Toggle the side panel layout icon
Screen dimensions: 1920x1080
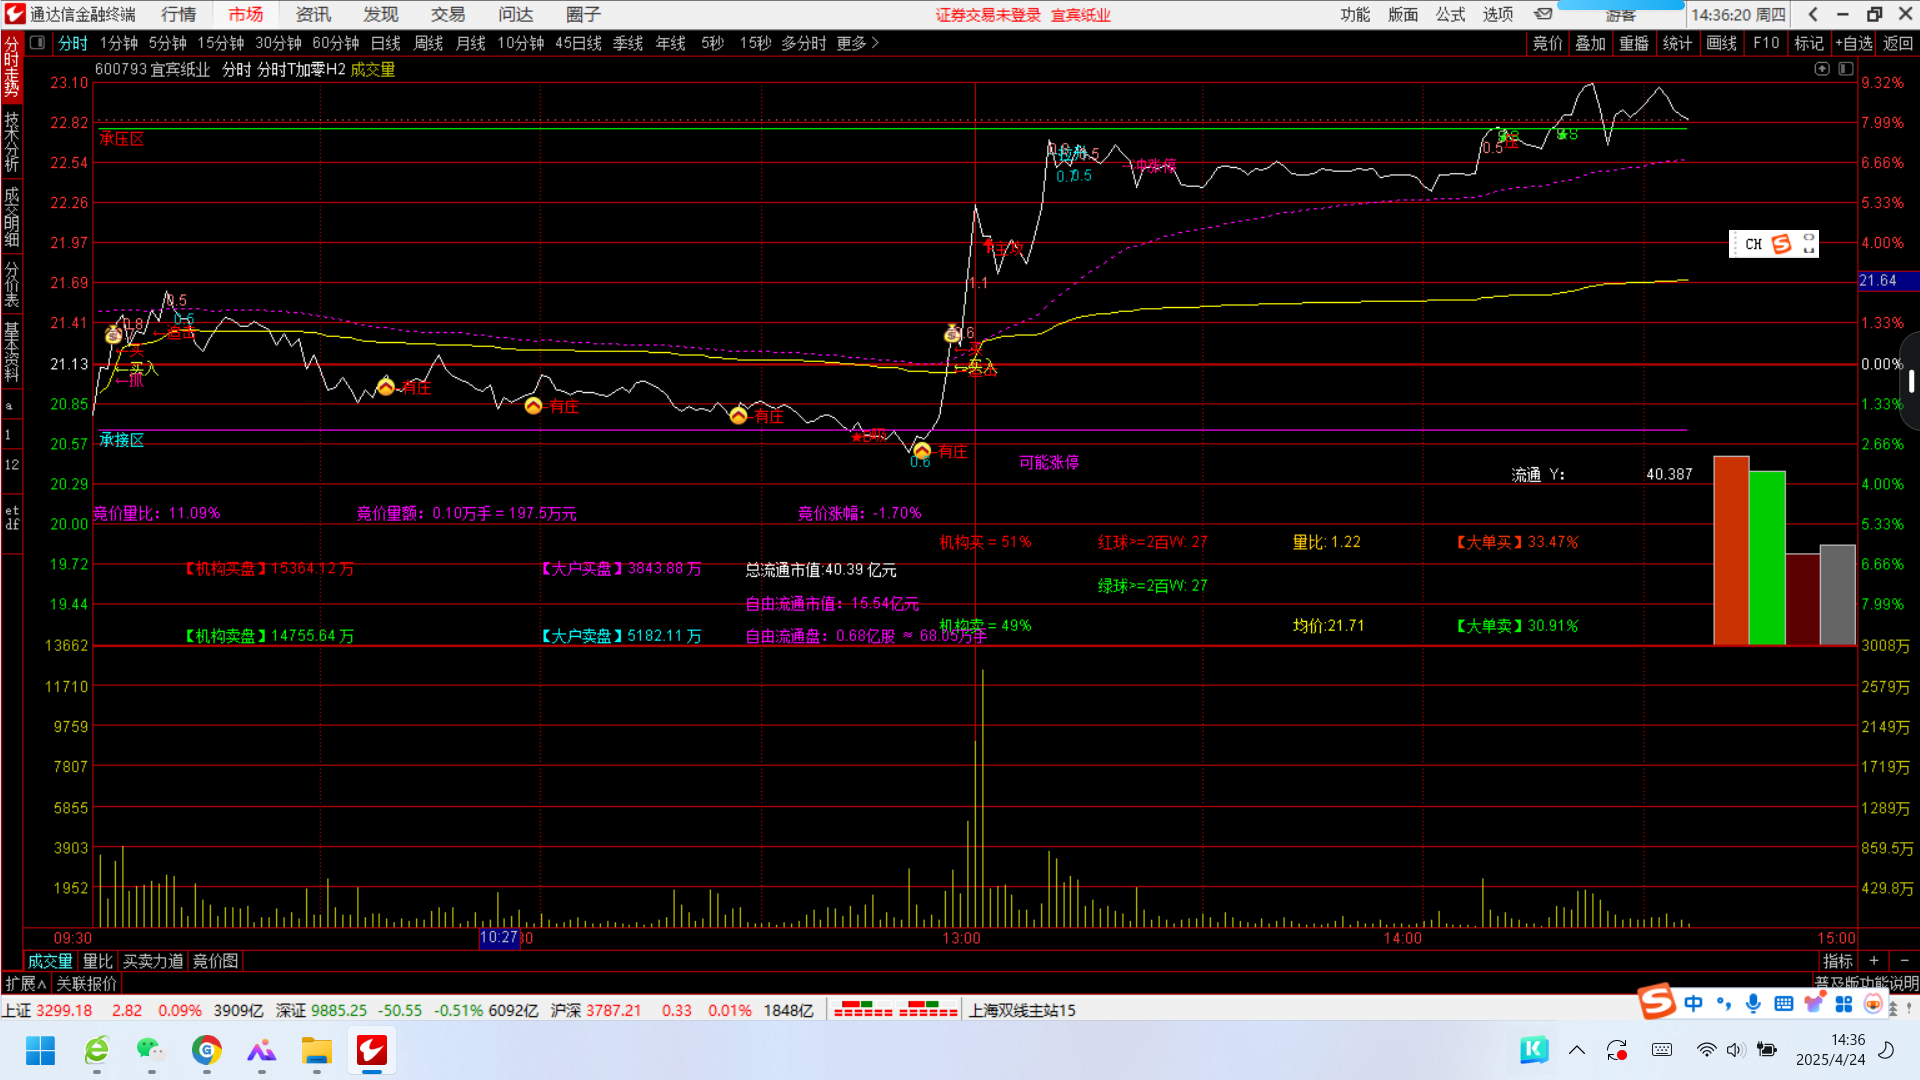click(1846, 69)
